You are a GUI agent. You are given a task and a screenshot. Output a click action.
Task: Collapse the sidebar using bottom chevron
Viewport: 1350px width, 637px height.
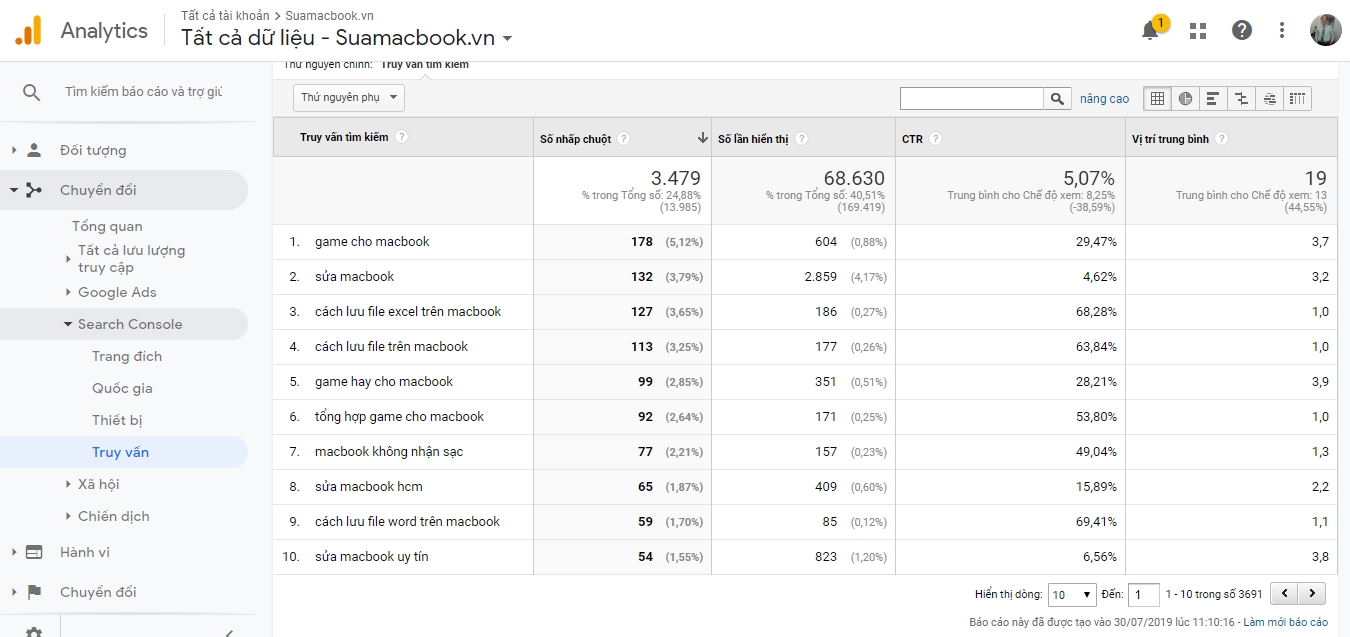coord(229,632)
